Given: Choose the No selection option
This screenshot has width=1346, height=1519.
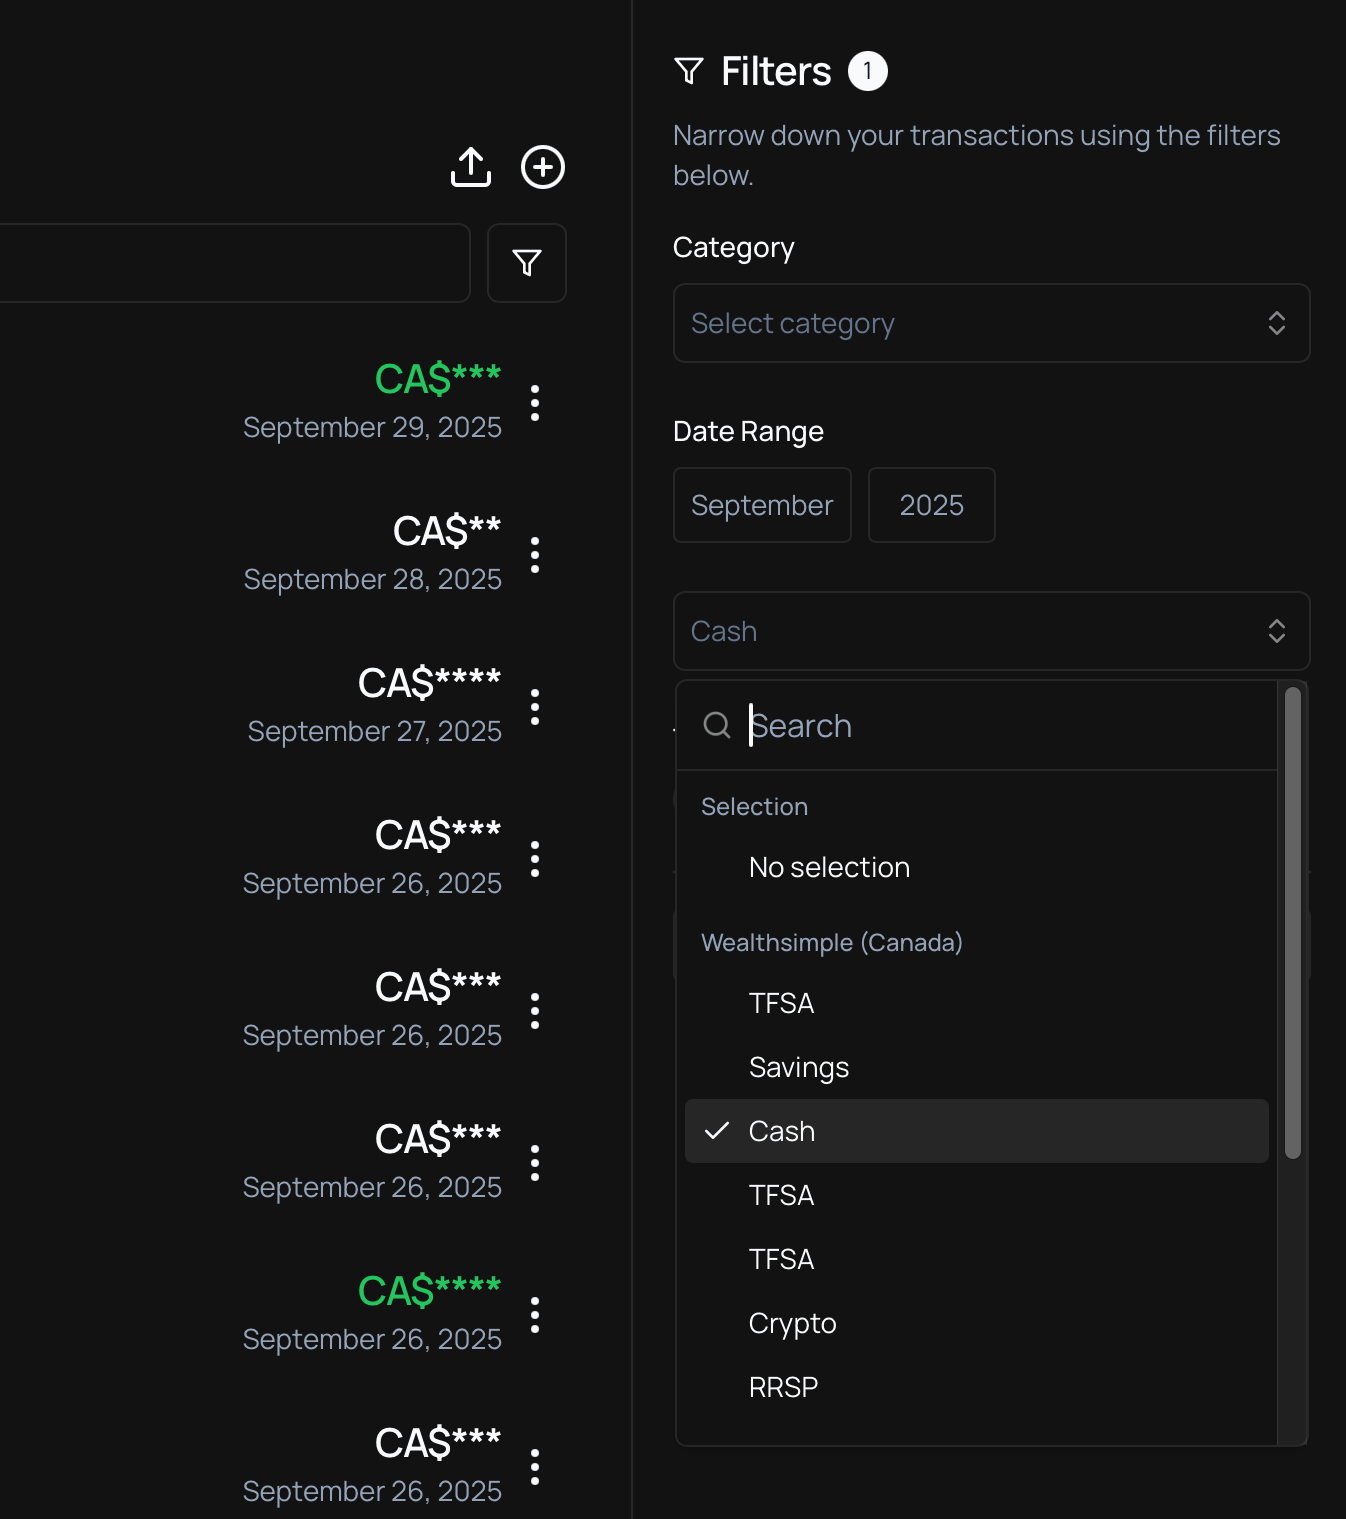Looking at the screenshot, I should 829,867.
